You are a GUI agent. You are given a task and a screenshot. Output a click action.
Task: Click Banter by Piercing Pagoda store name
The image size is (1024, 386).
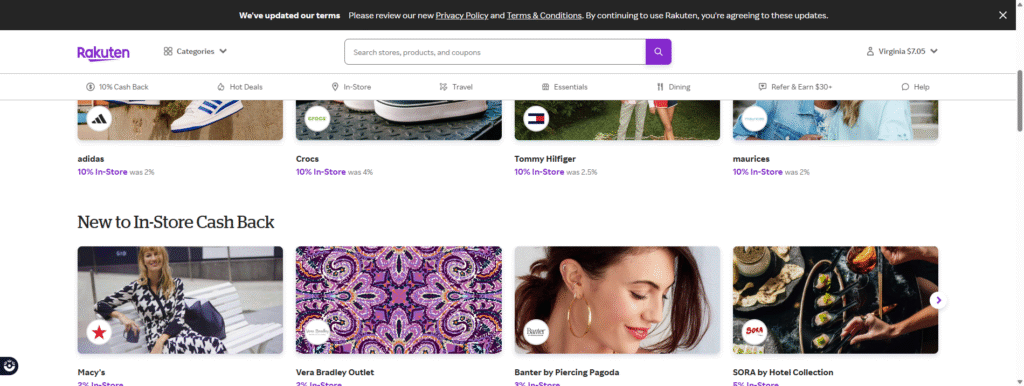tap(567, 372)
